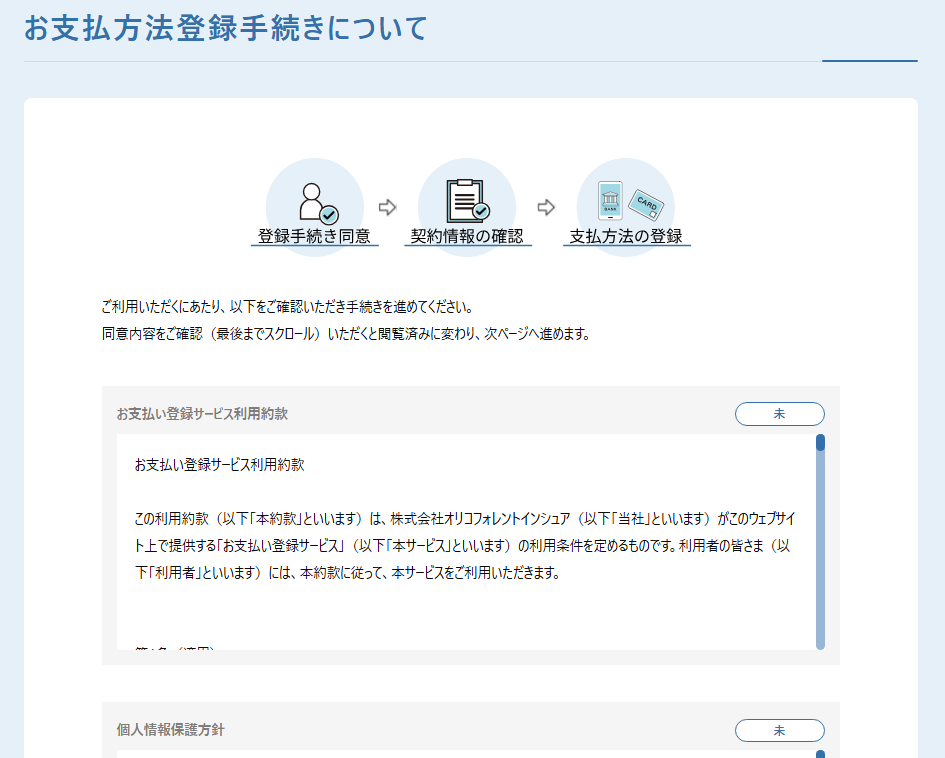Image resolution: width=945 pixels, height=758 pixels.
Task: Click the 未 status badge for お支払い登録サービス利用約款
Action: click(779, 414)
